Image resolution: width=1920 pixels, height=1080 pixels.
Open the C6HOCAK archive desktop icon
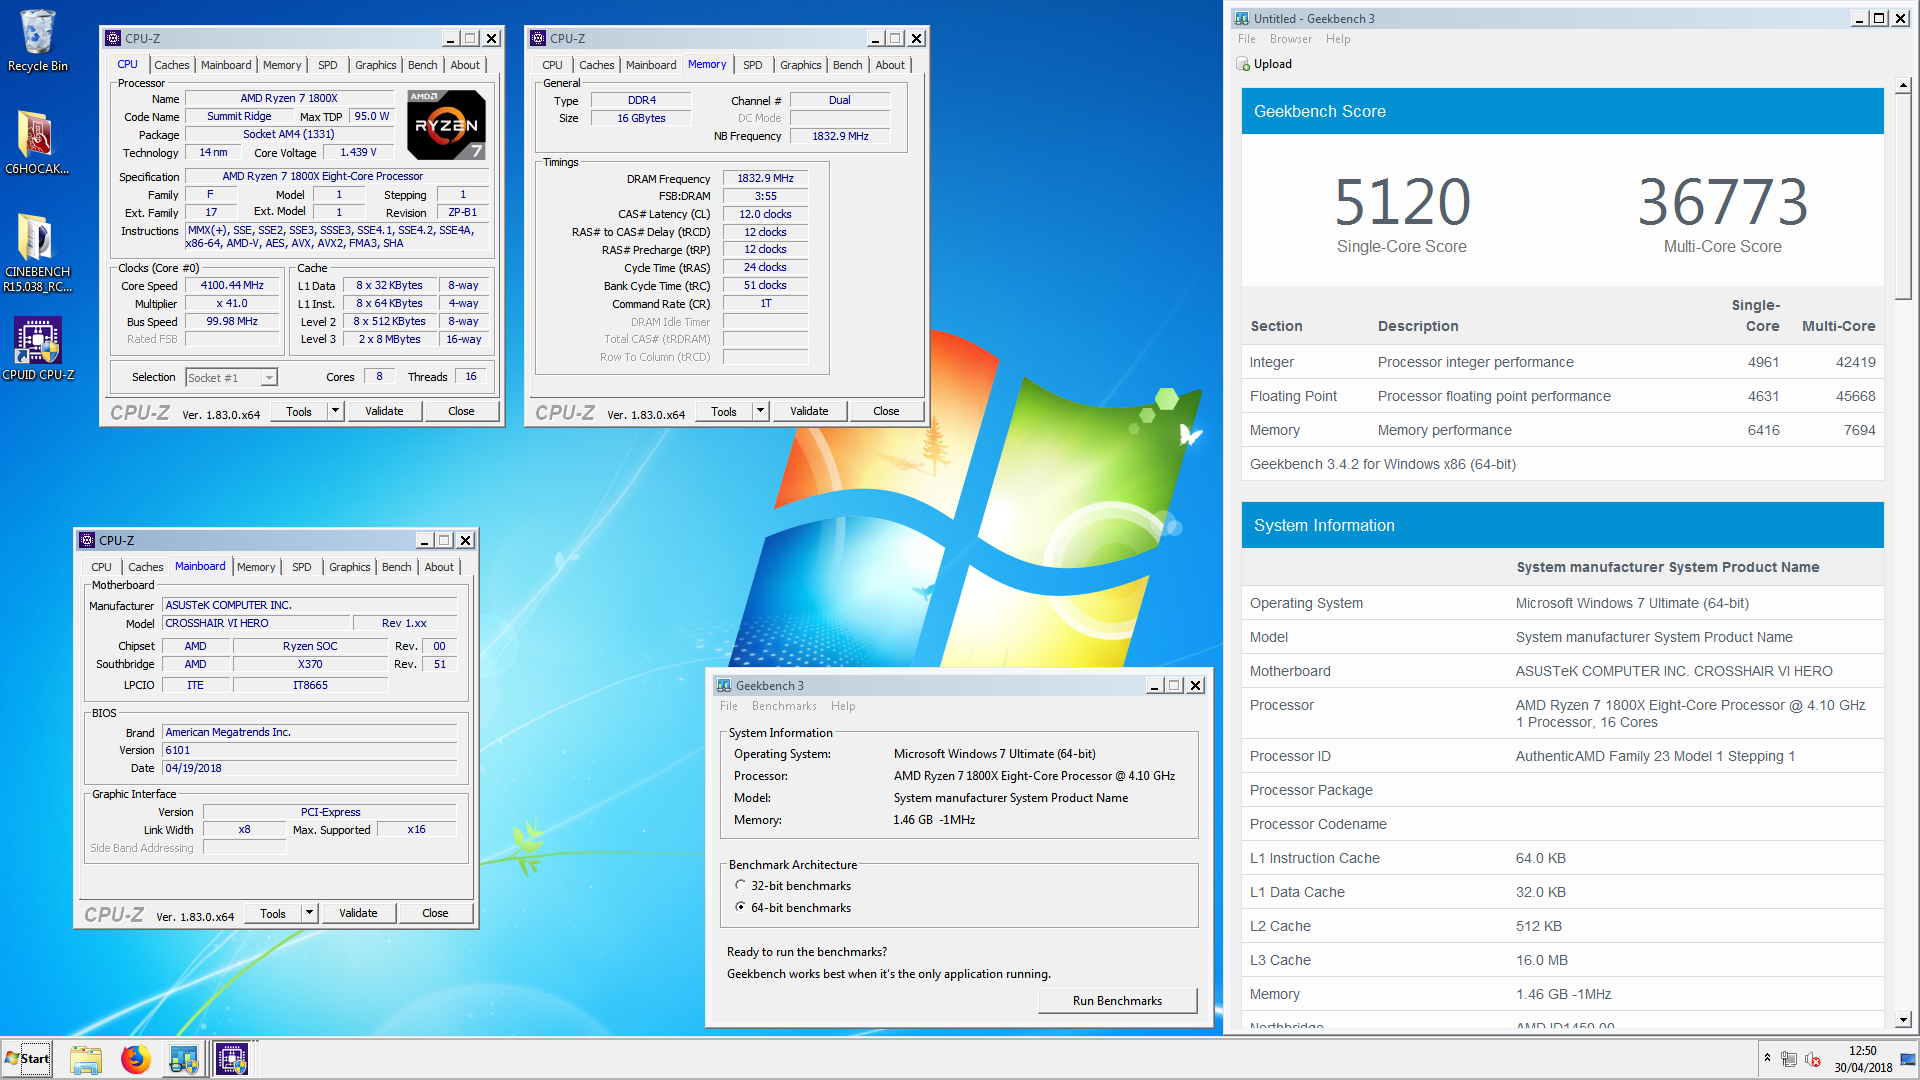click(37, 142)
